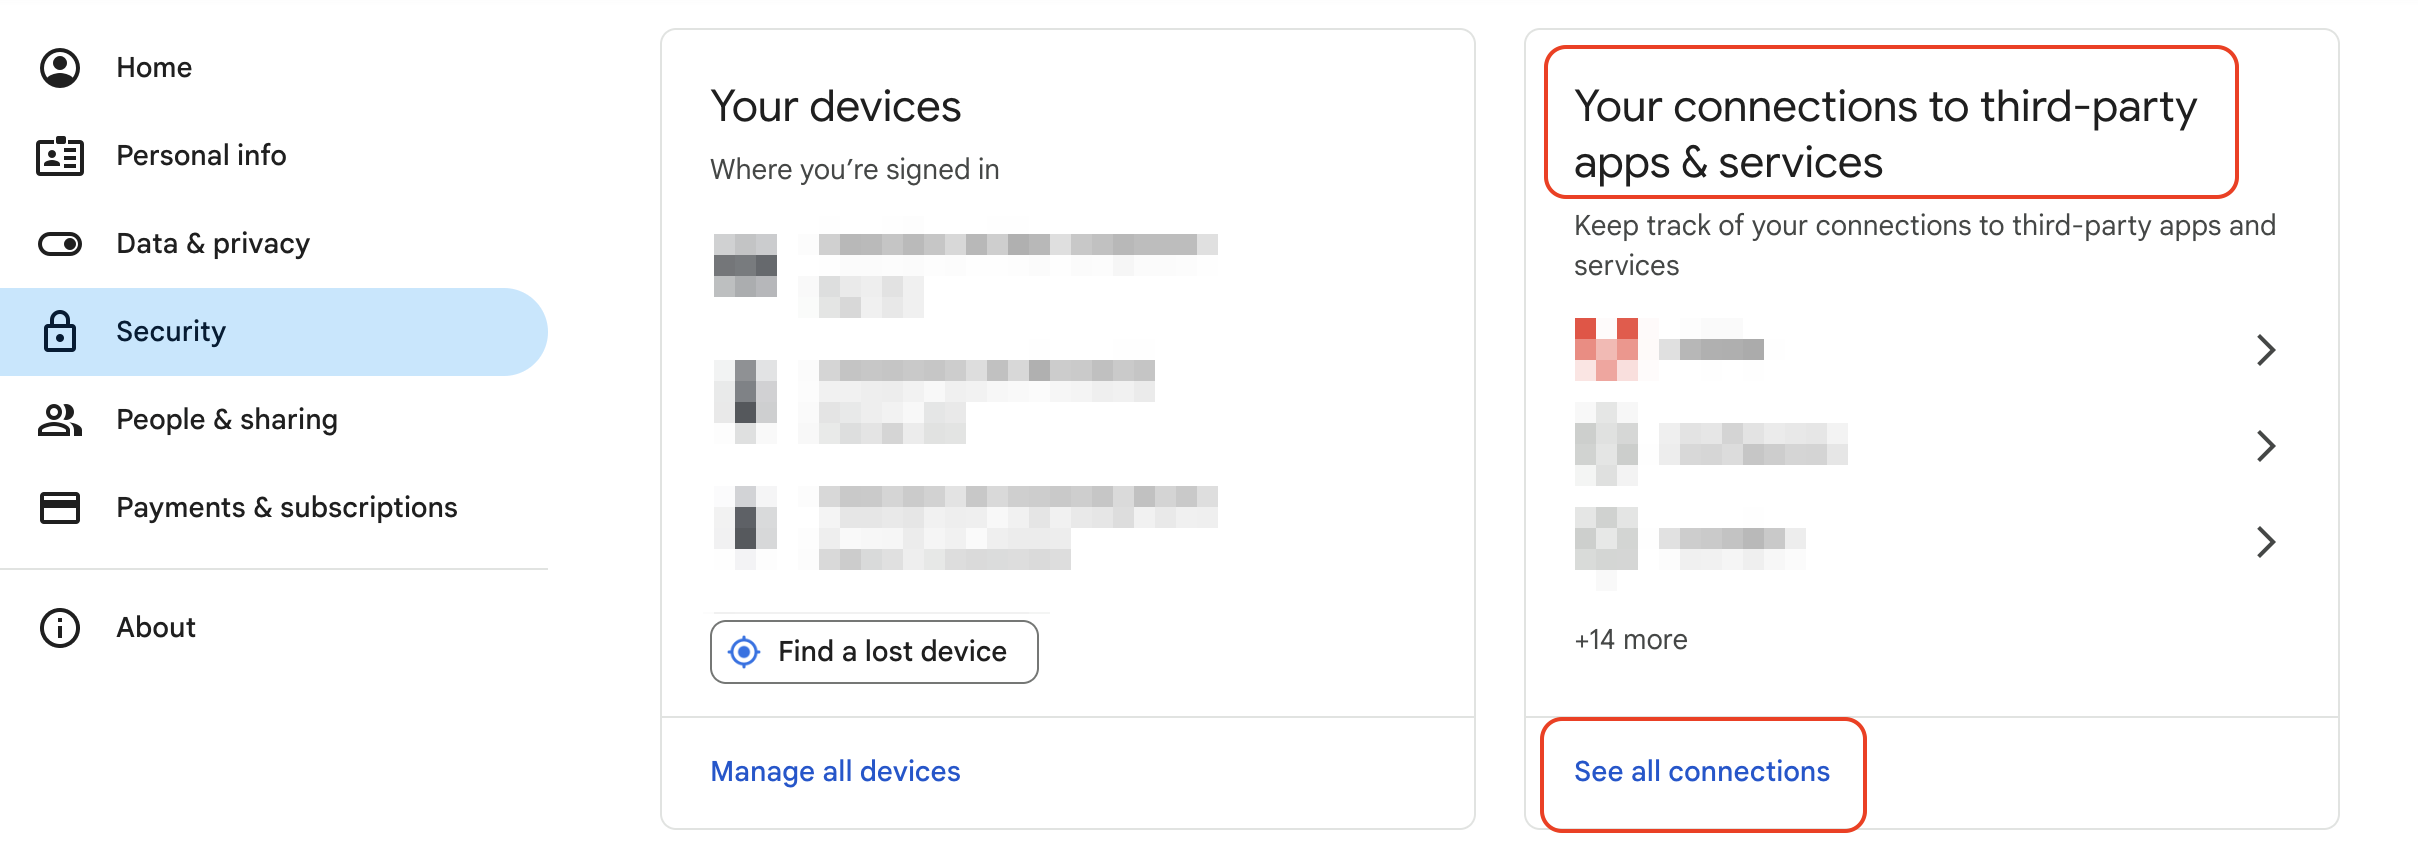Click See all connections
The width and height of the screenshot is (2418, 864).
click(x=1702, y=771)
